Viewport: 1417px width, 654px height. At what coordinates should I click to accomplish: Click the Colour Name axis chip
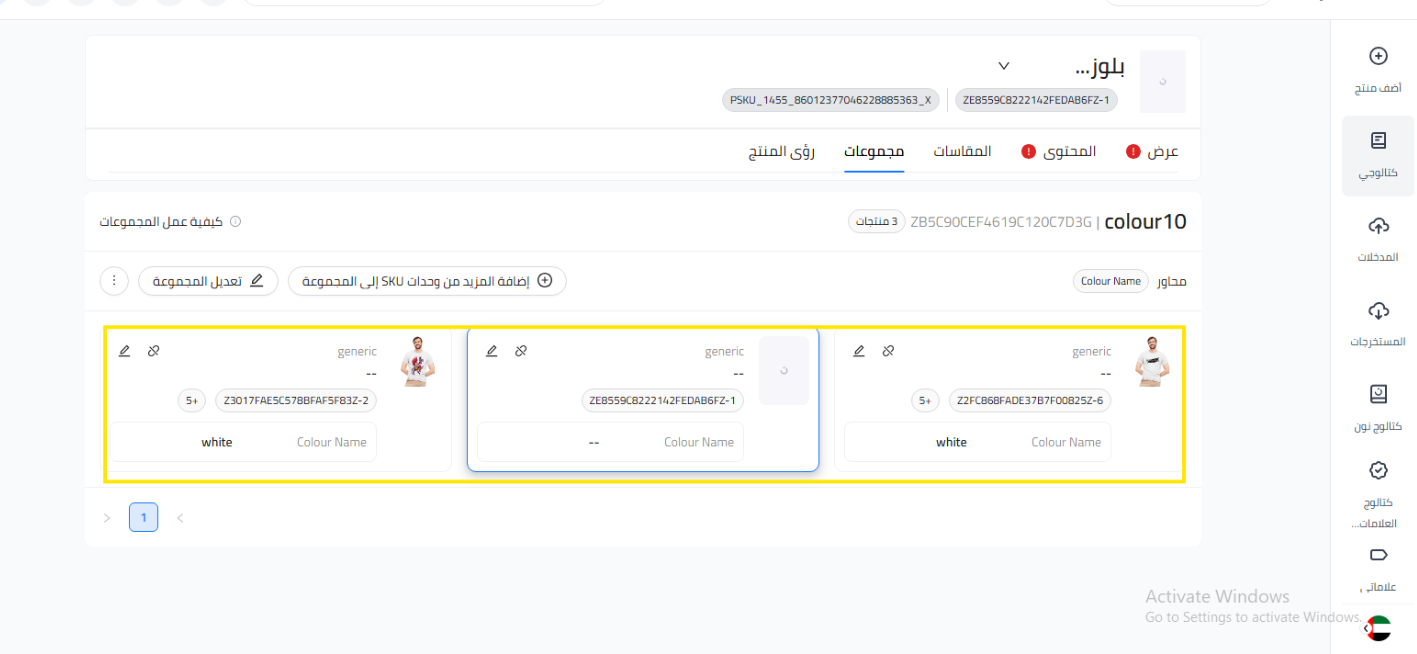[x=1111, y=281]
